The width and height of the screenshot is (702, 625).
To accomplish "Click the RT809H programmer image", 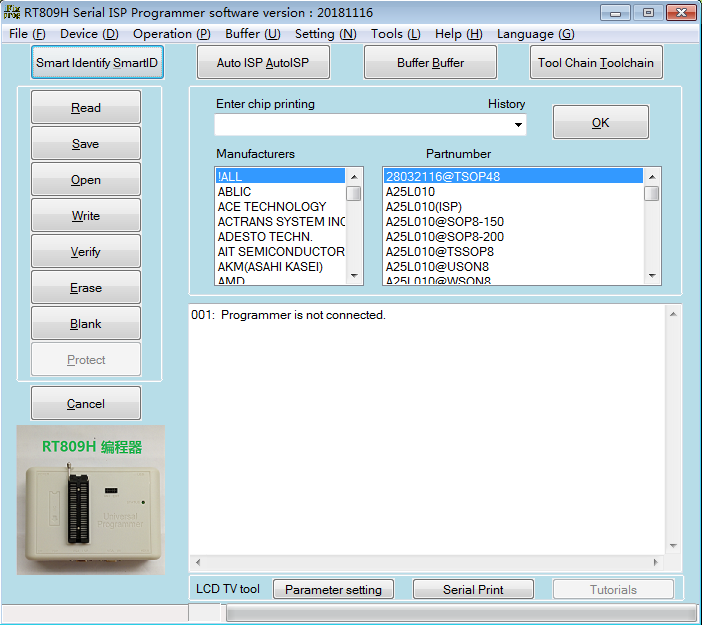I will (91, 500).
